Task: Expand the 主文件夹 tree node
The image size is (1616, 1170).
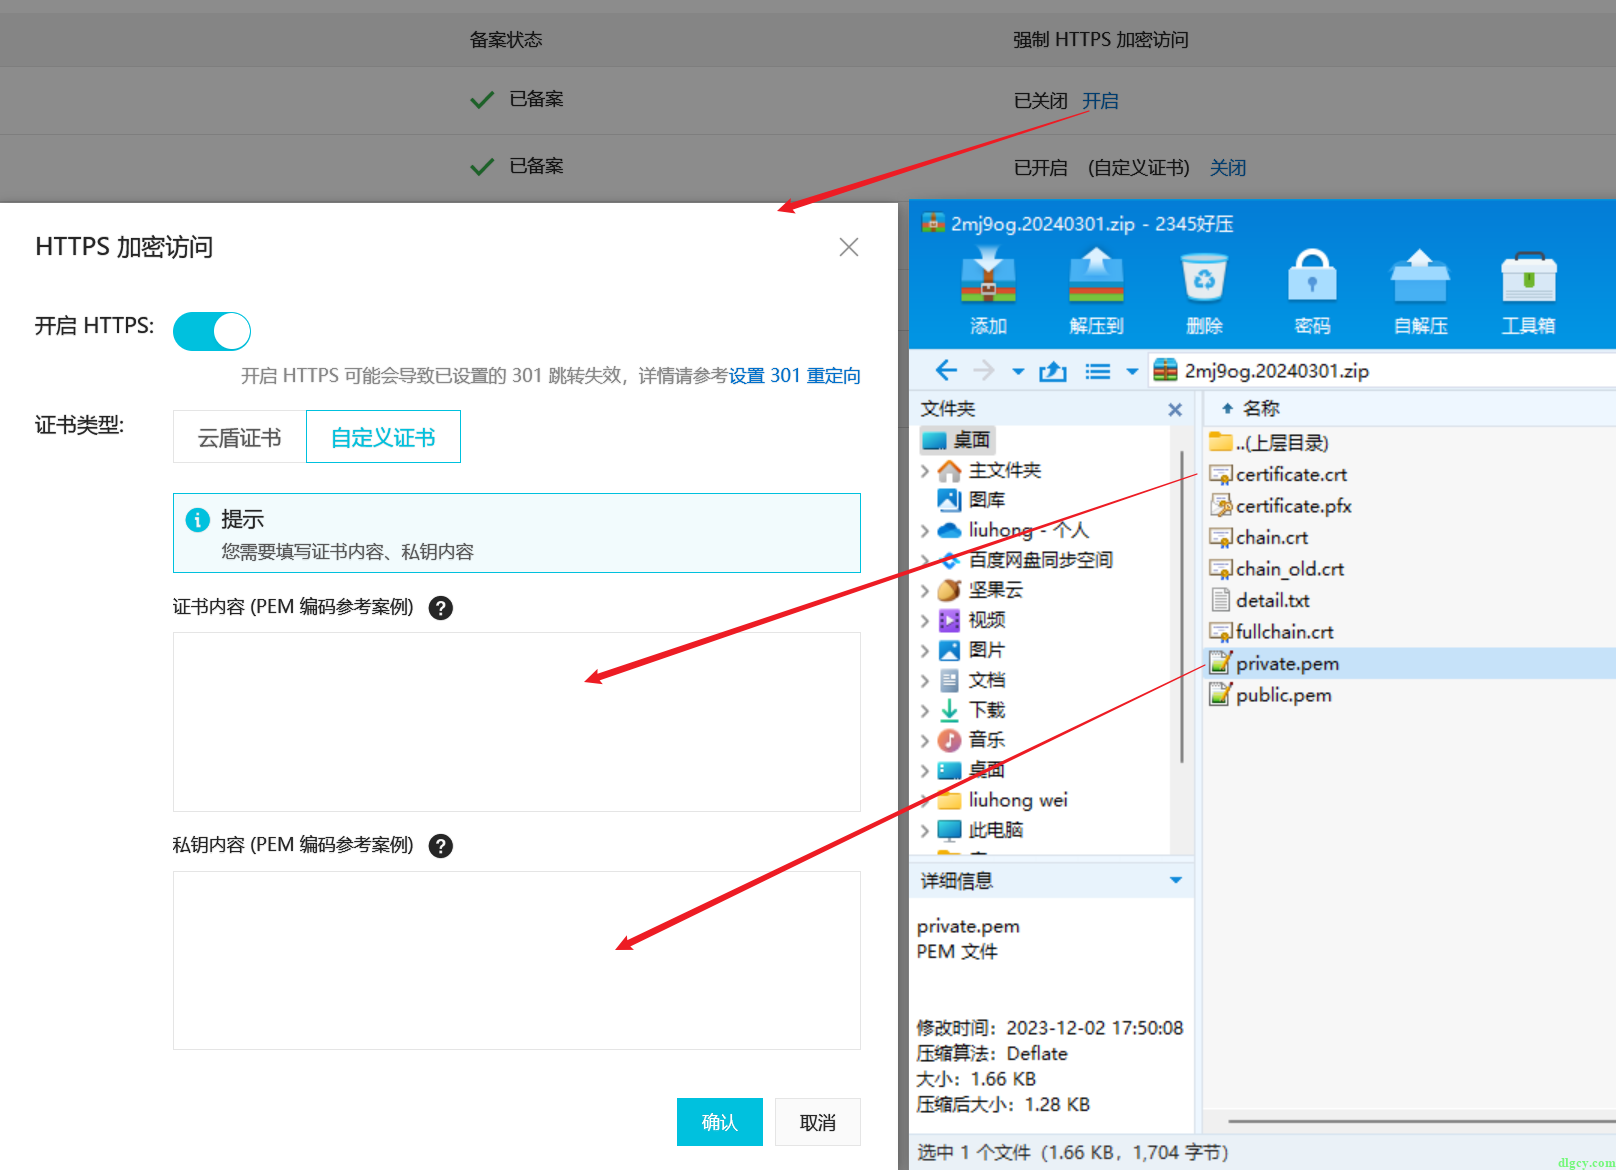Action: 924,470
